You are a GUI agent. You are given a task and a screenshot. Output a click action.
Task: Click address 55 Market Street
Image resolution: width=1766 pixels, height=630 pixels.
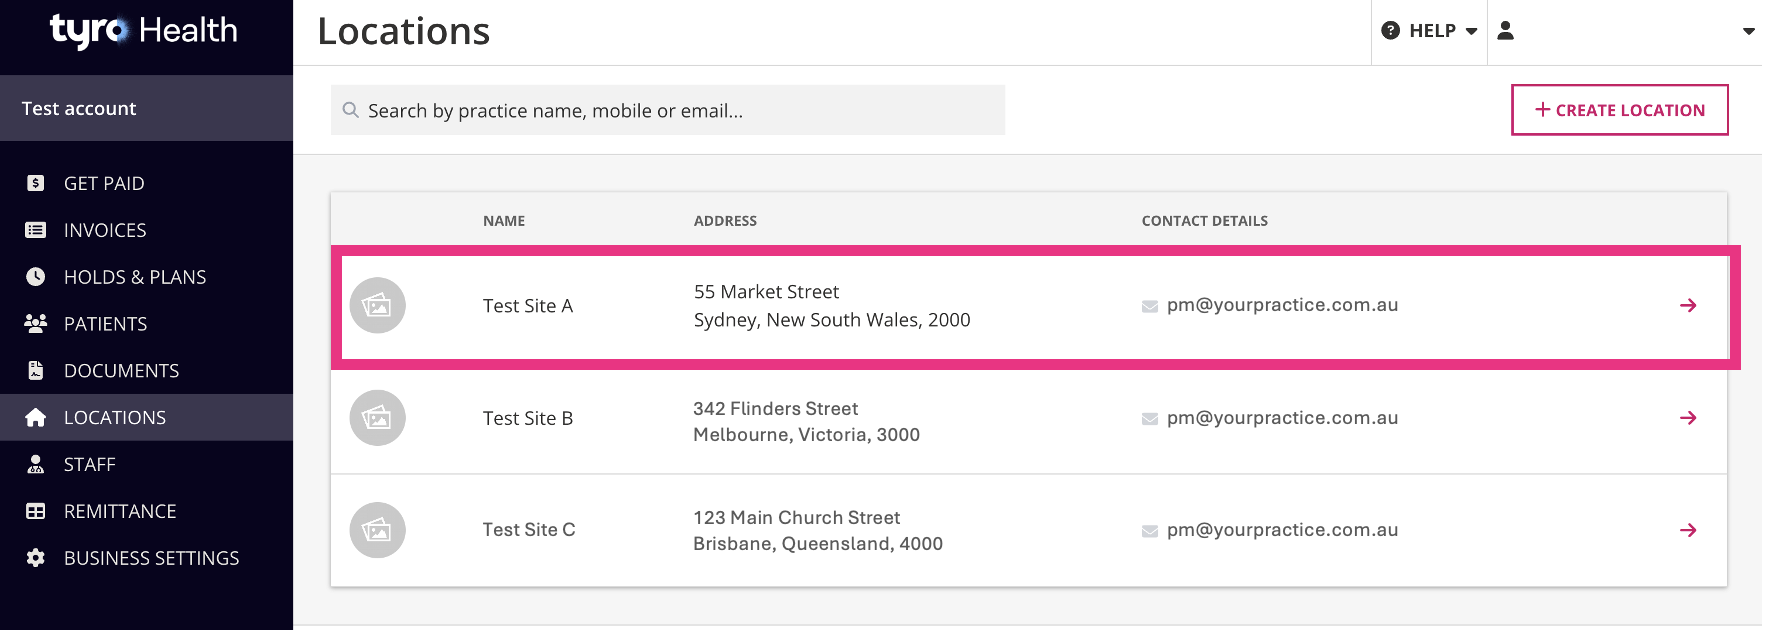[767, 292]
